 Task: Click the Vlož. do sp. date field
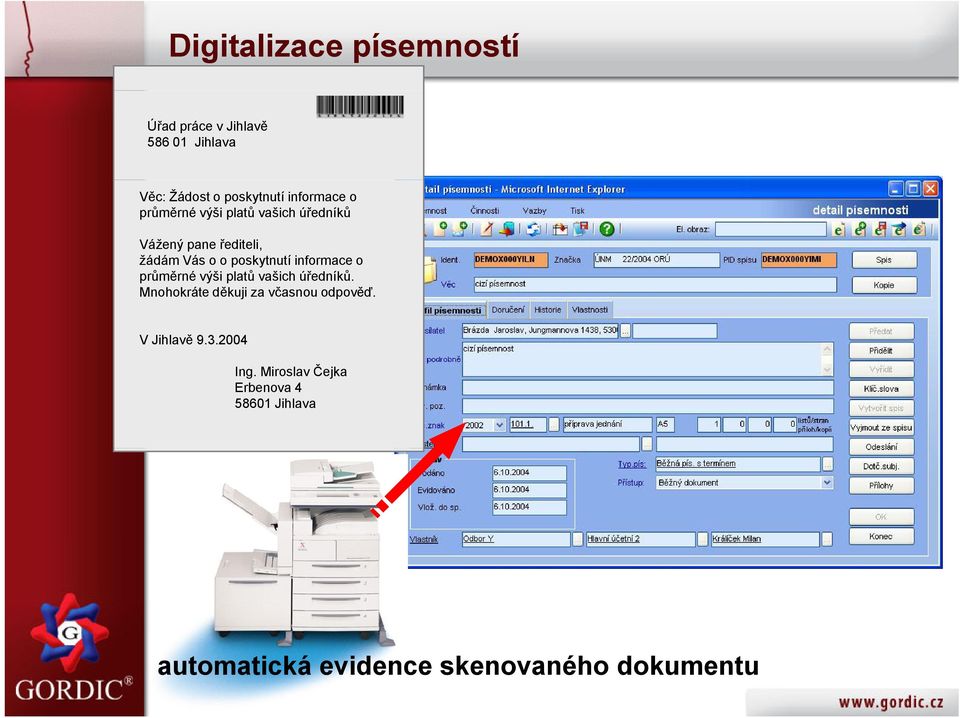(x=529, y=507)
